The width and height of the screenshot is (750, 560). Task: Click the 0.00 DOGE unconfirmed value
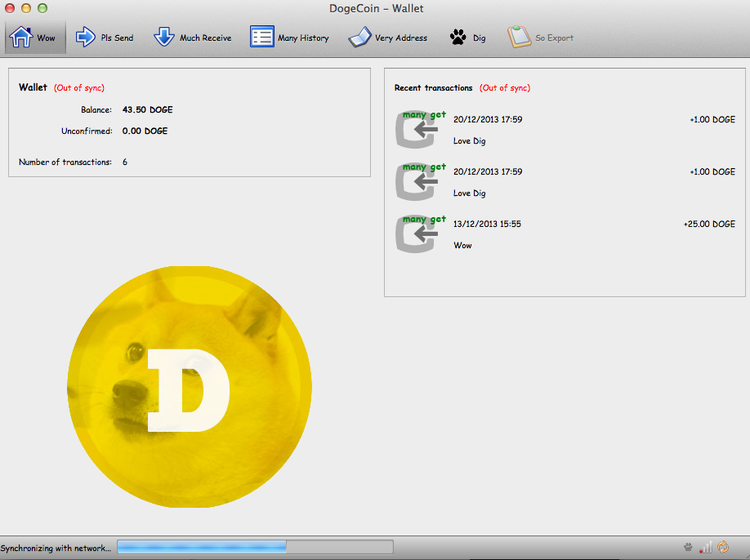pyautogui.click(x=145, y=131)
